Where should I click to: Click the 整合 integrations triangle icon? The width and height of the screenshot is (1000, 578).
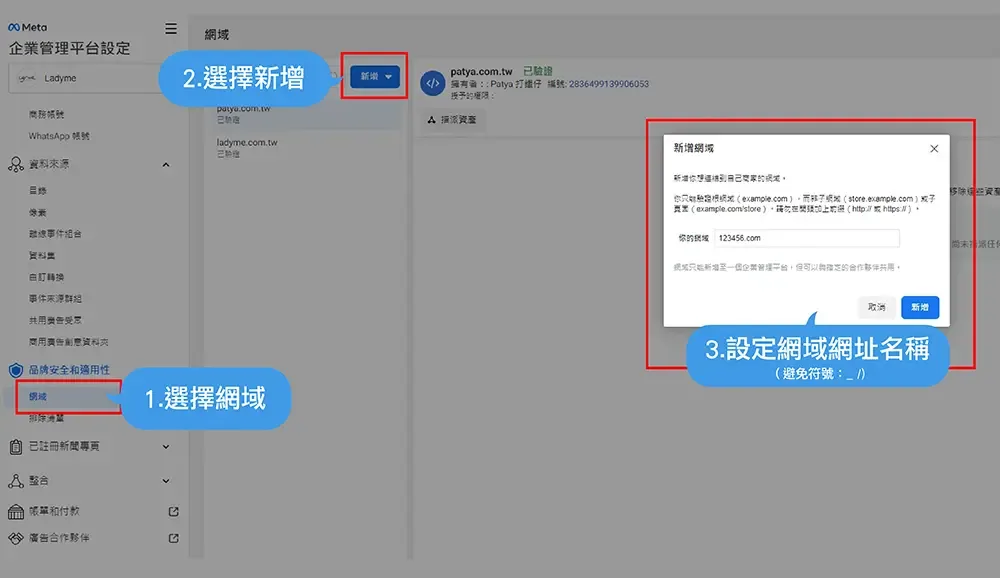[x=16, y=480]
